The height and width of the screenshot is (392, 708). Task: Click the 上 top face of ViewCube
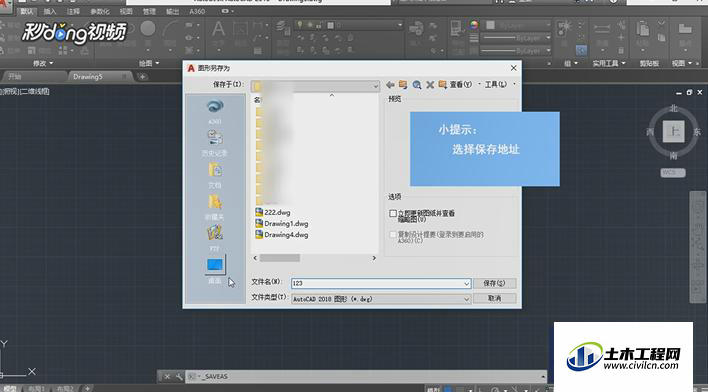[674, 131]
